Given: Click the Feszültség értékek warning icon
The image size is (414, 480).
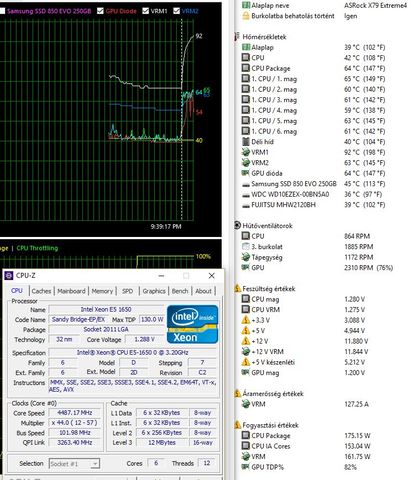Looking at the screenshot, I should click(237, 288).
